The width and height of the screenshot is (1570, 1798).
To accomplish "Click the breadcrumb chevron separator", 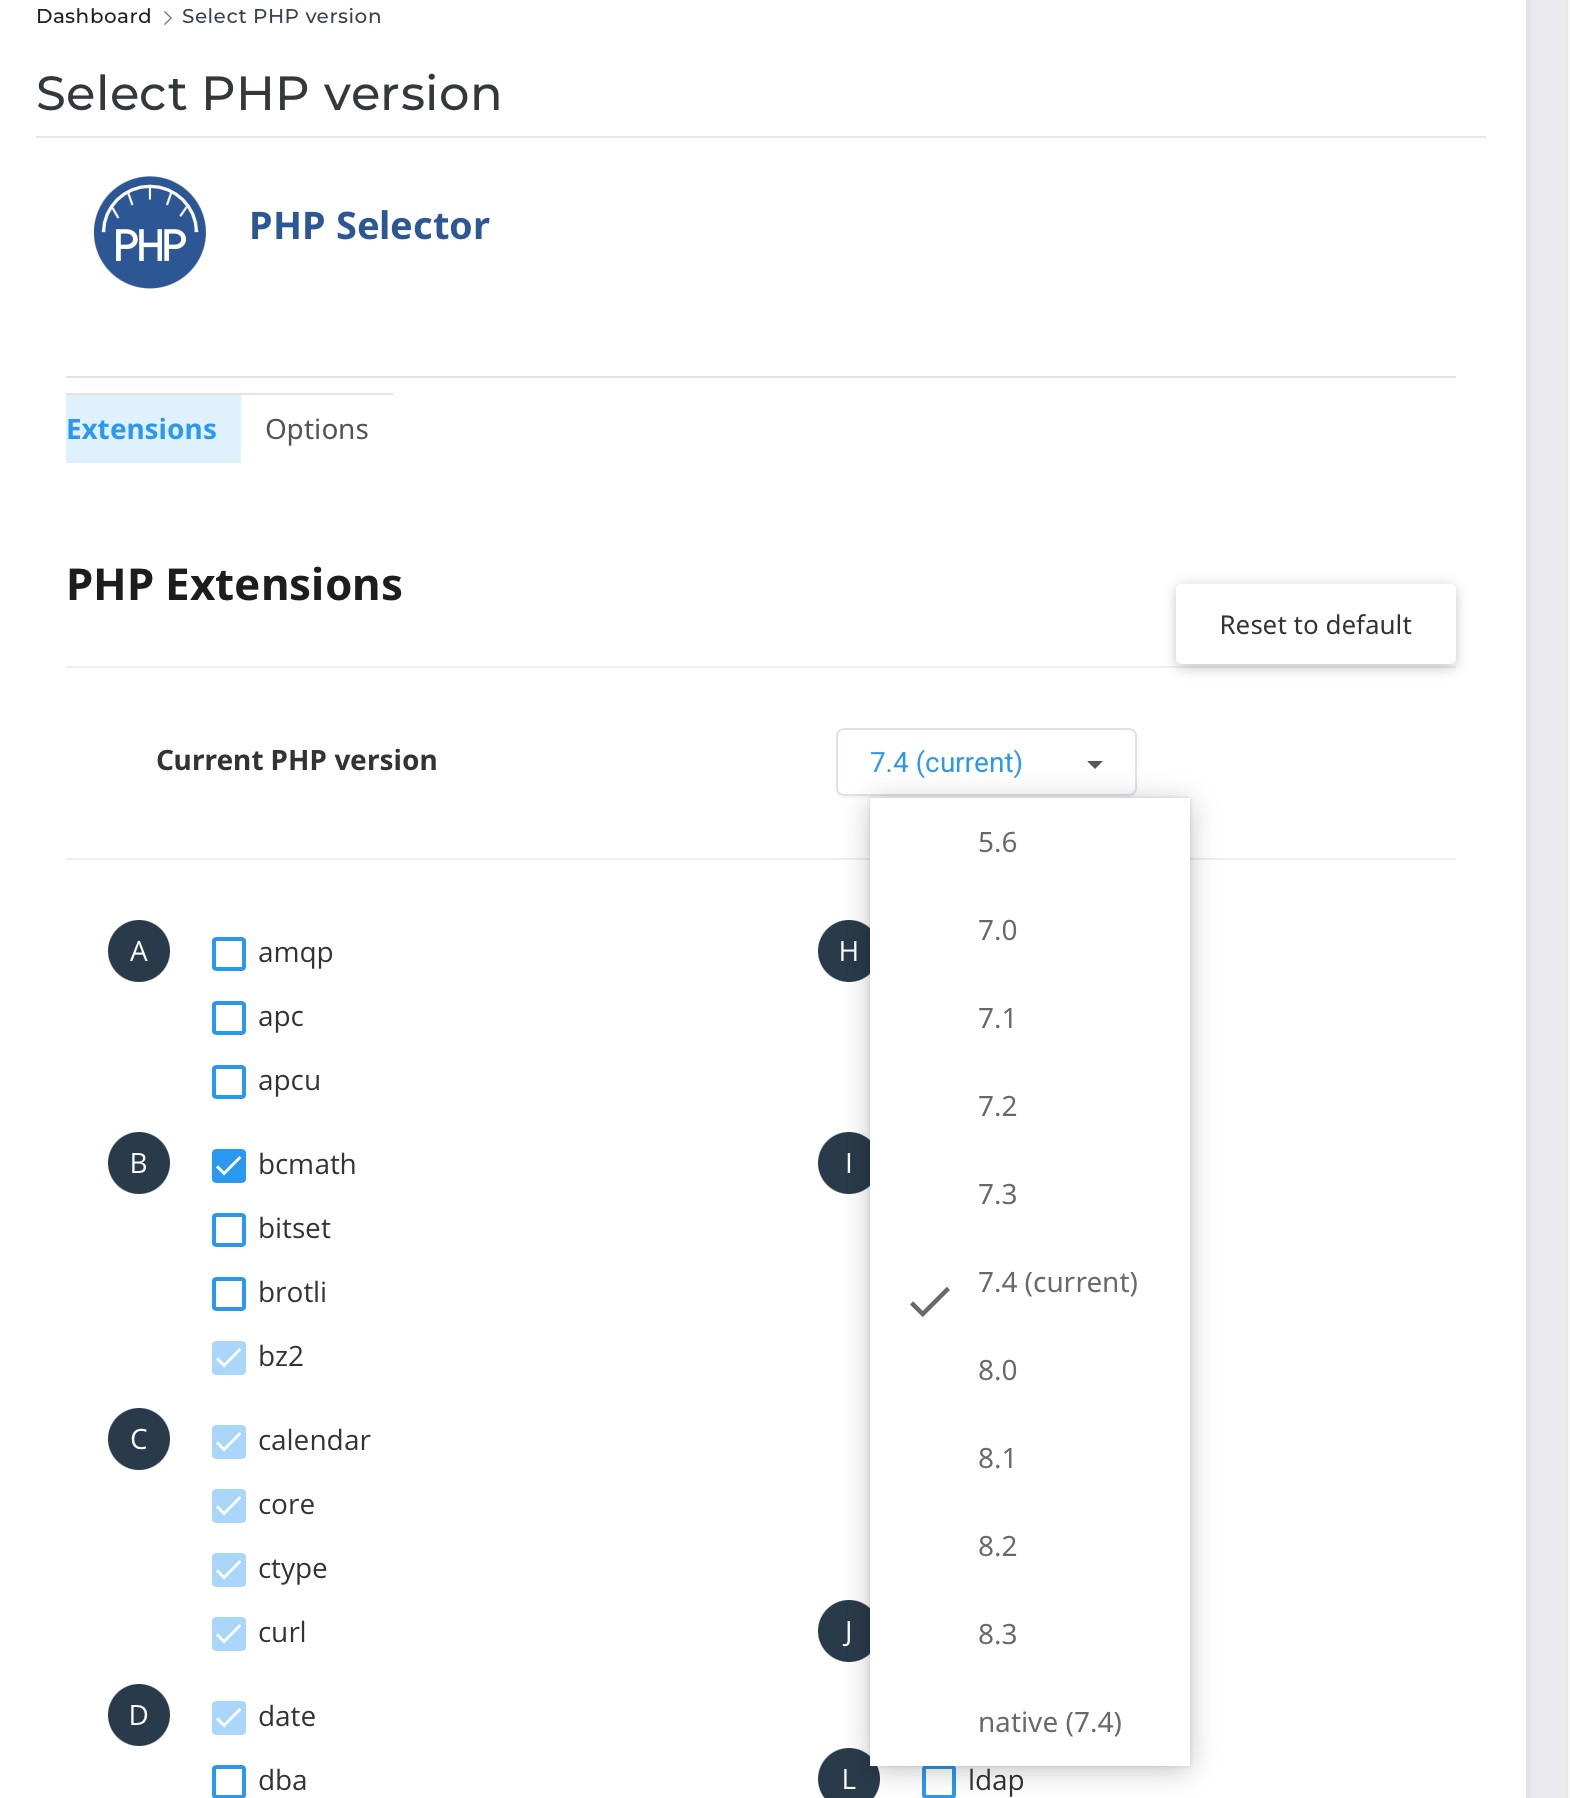I will 167,17.
